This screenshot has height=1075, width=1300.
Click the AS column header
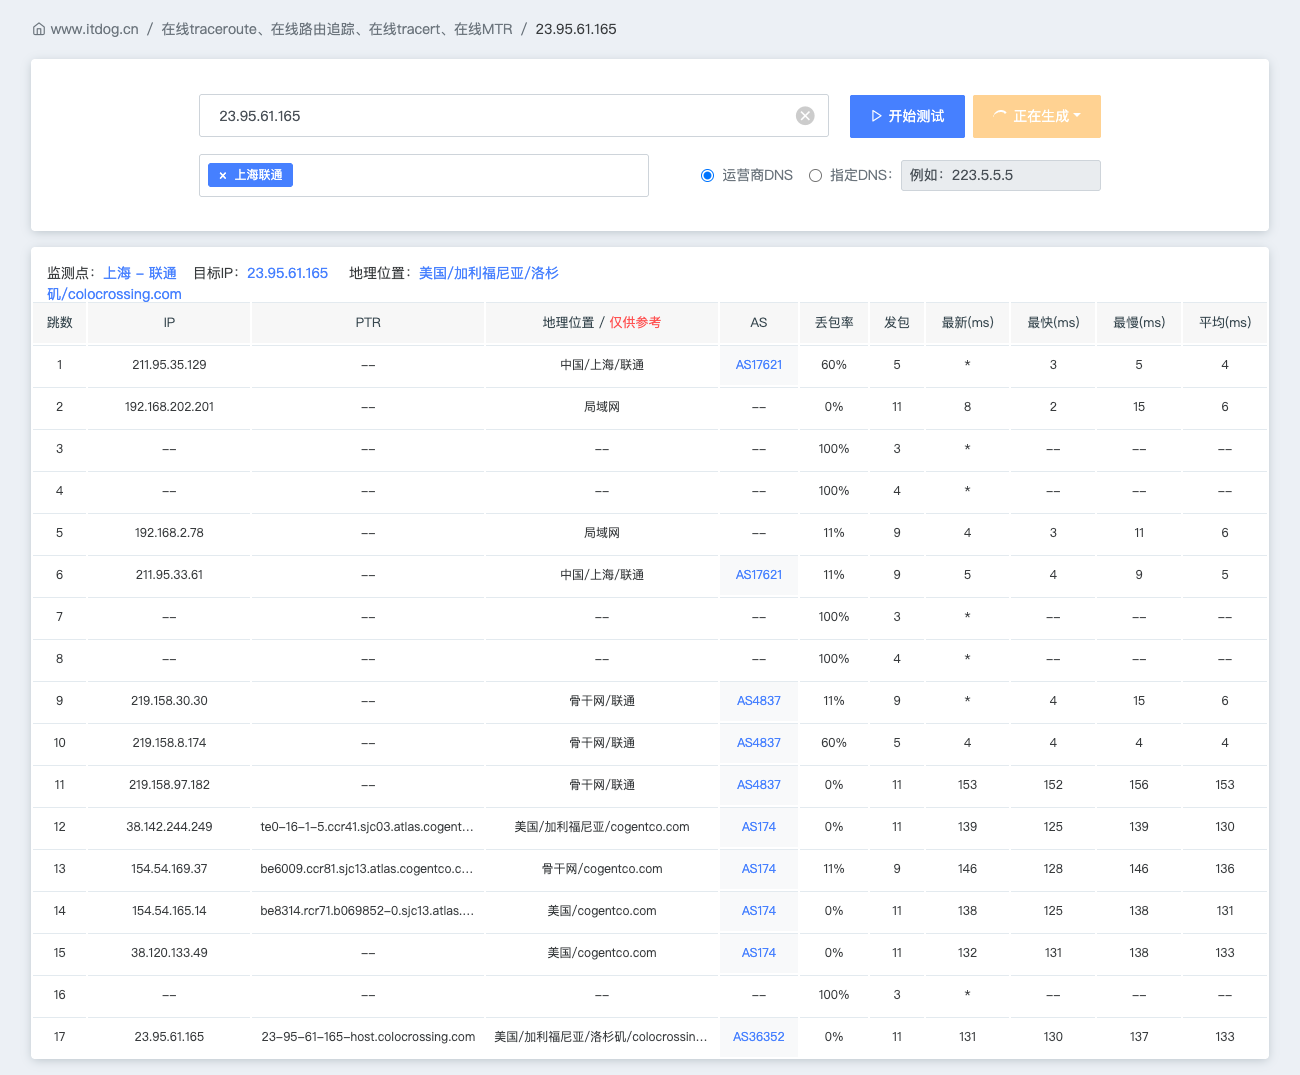tap(759, 323)
